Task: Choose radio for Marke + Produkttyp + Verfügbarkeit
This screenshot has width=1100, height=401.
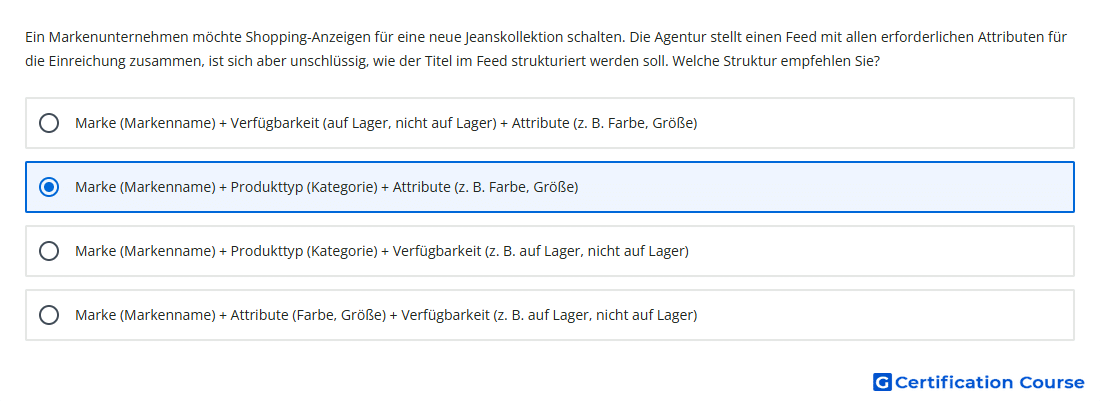Action: click(x=48, y=251)
